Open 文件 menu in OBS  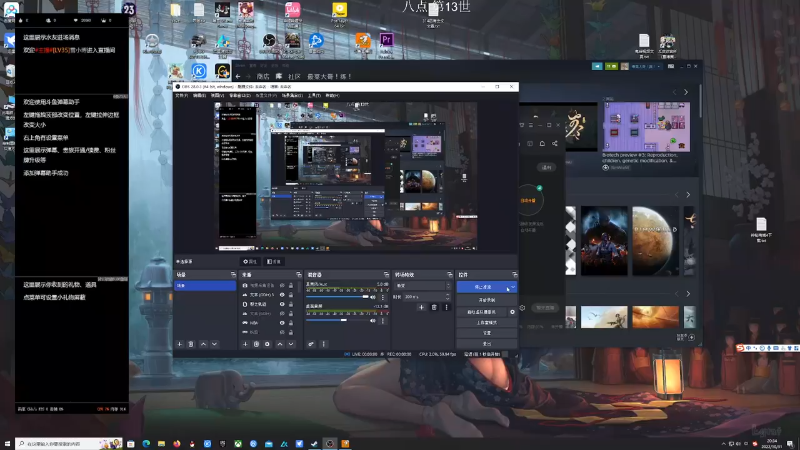182,95
